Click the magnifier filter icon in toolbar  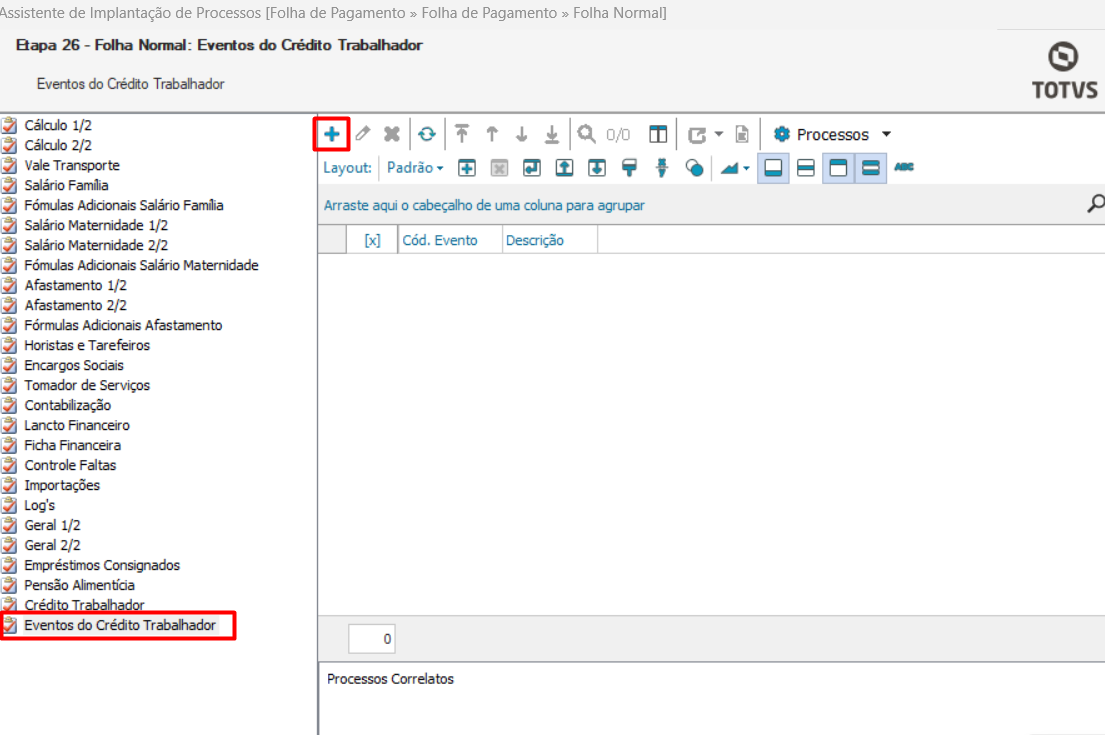[586, 134]
